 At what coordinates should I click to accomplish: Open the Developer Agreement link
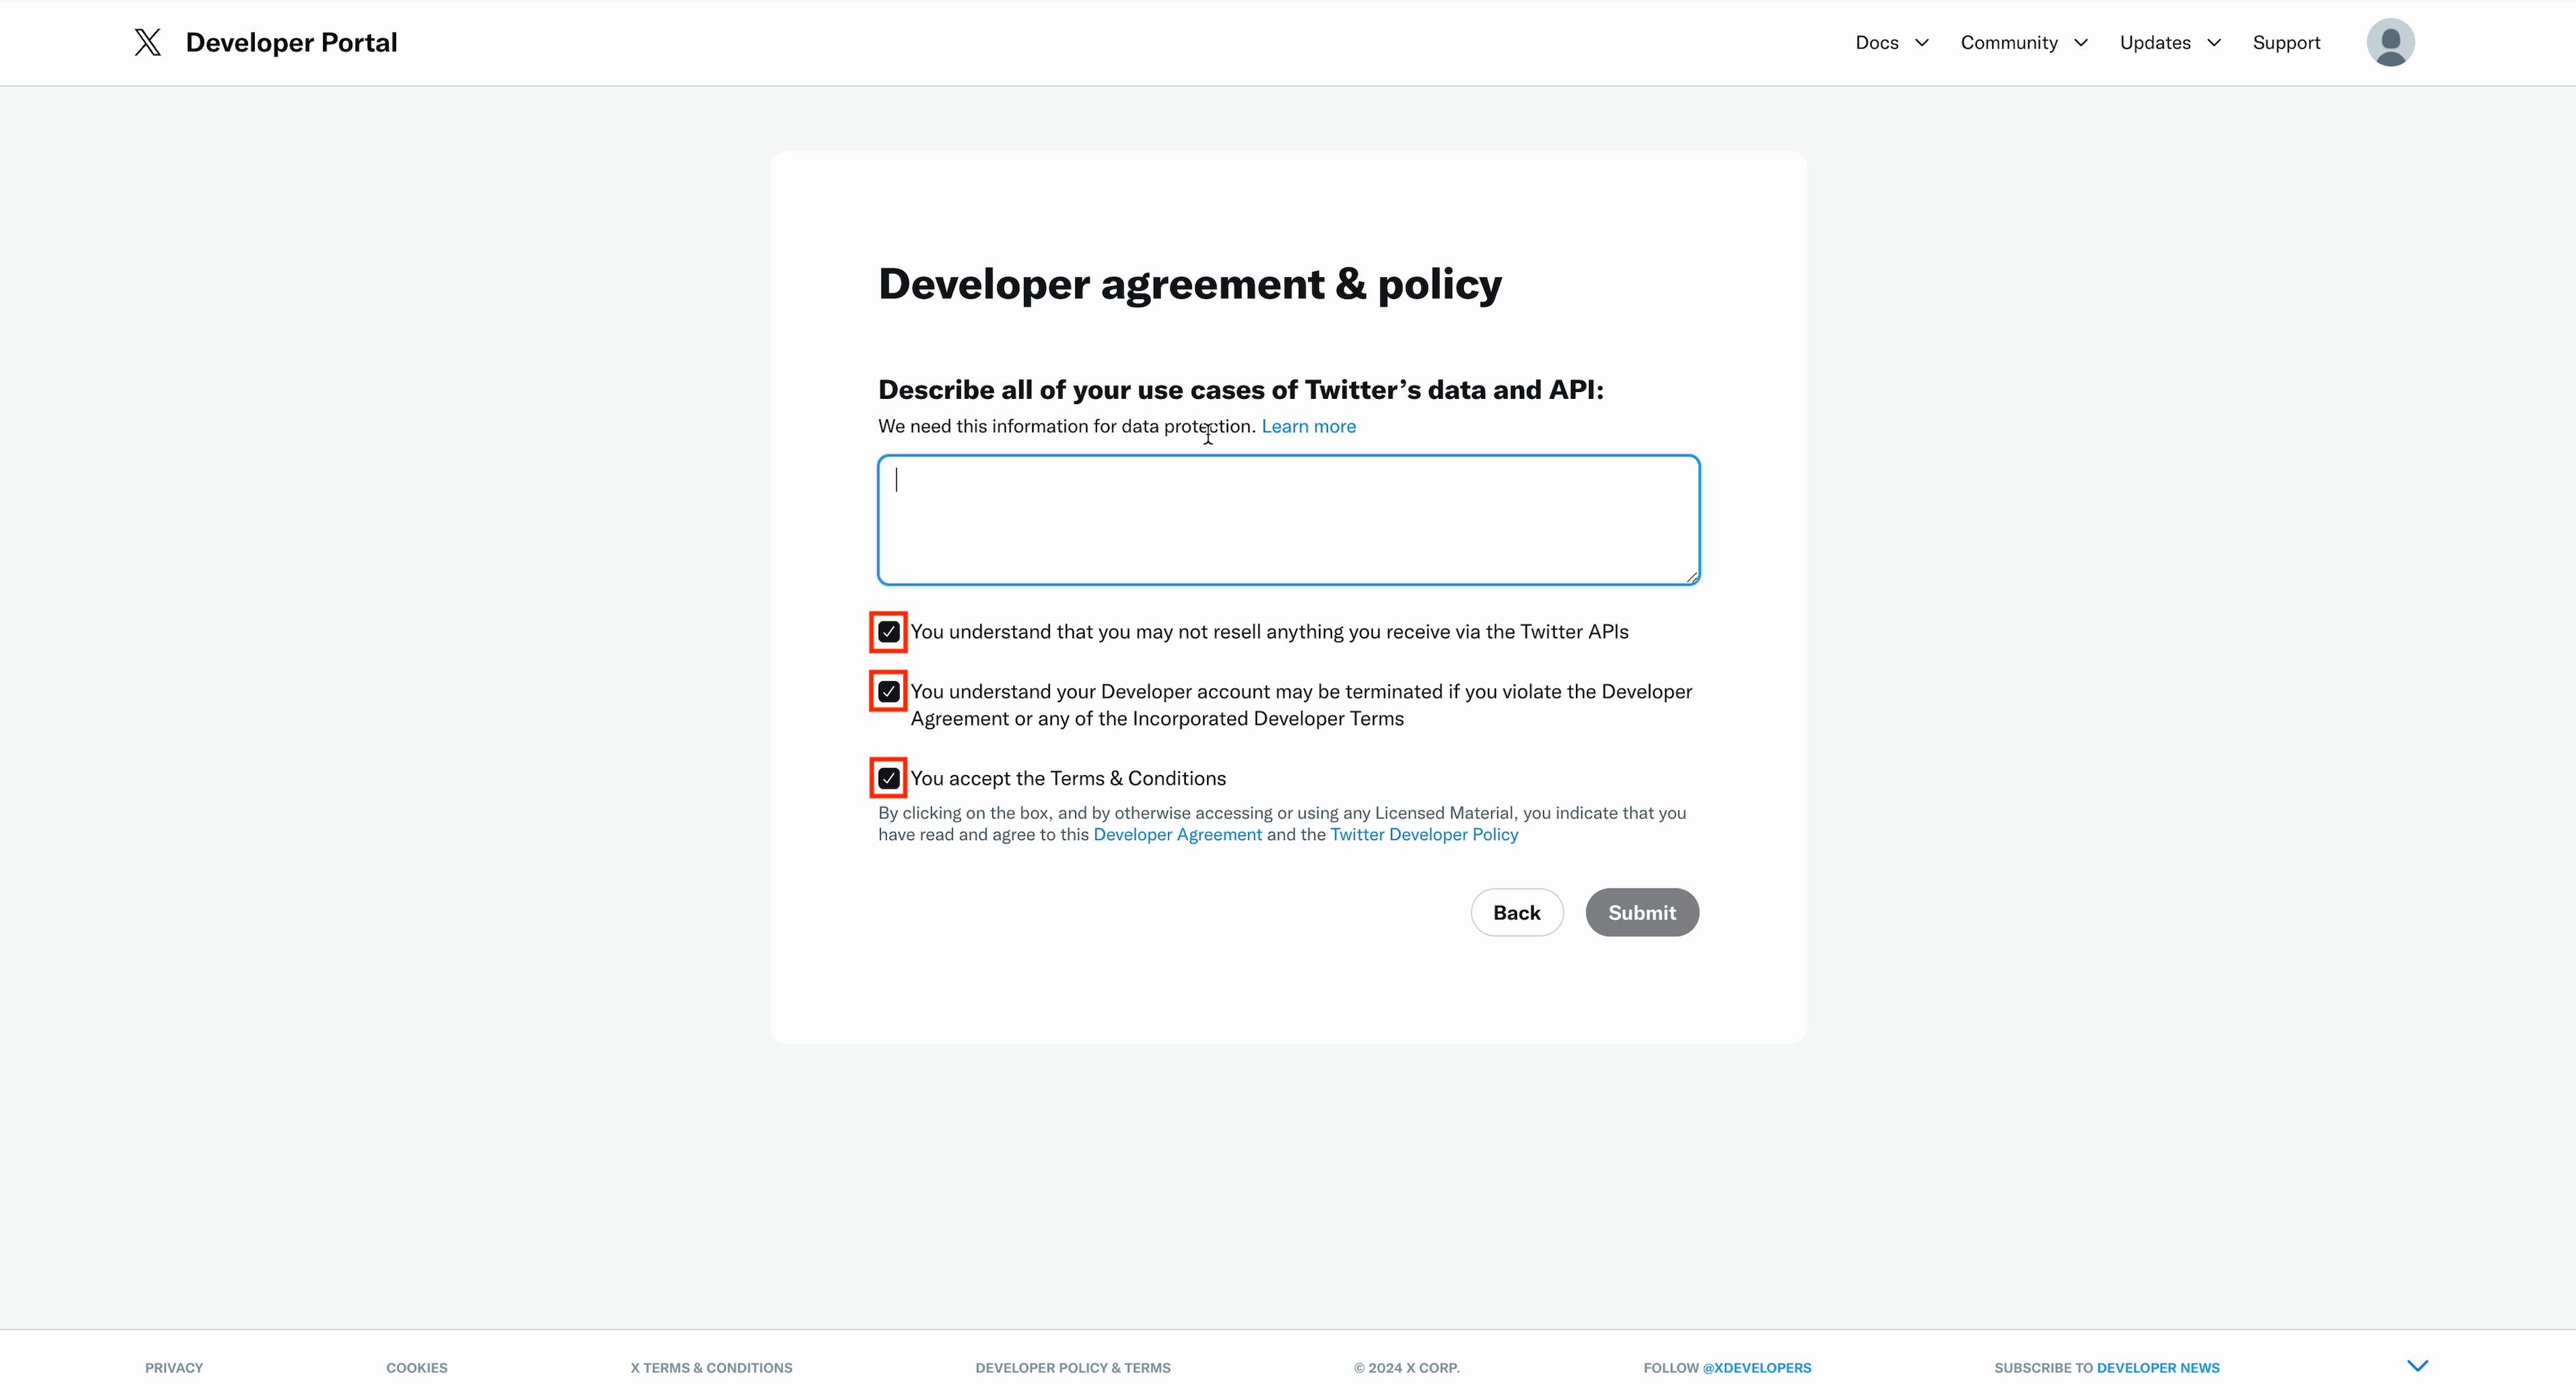[1176, 834]
